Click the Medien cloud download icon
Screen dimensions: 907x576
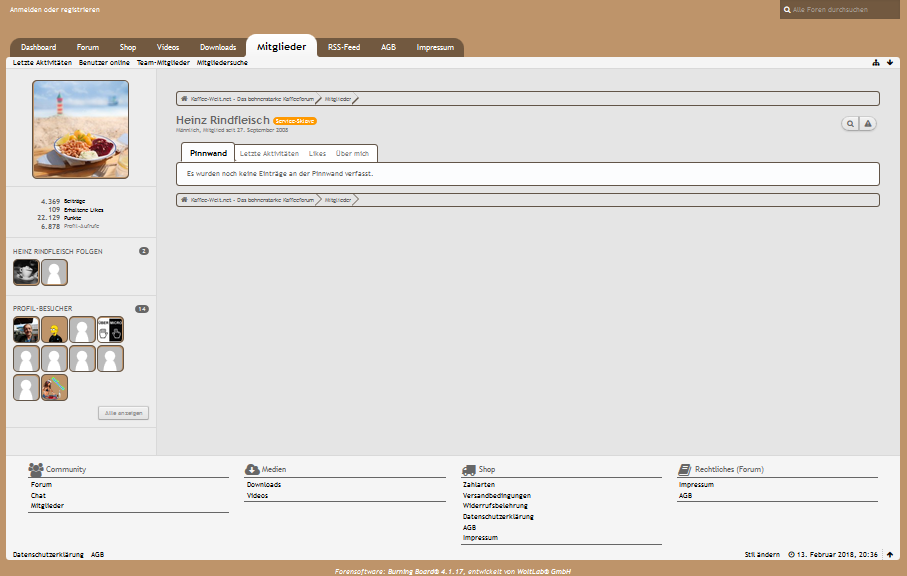[252, 469]
